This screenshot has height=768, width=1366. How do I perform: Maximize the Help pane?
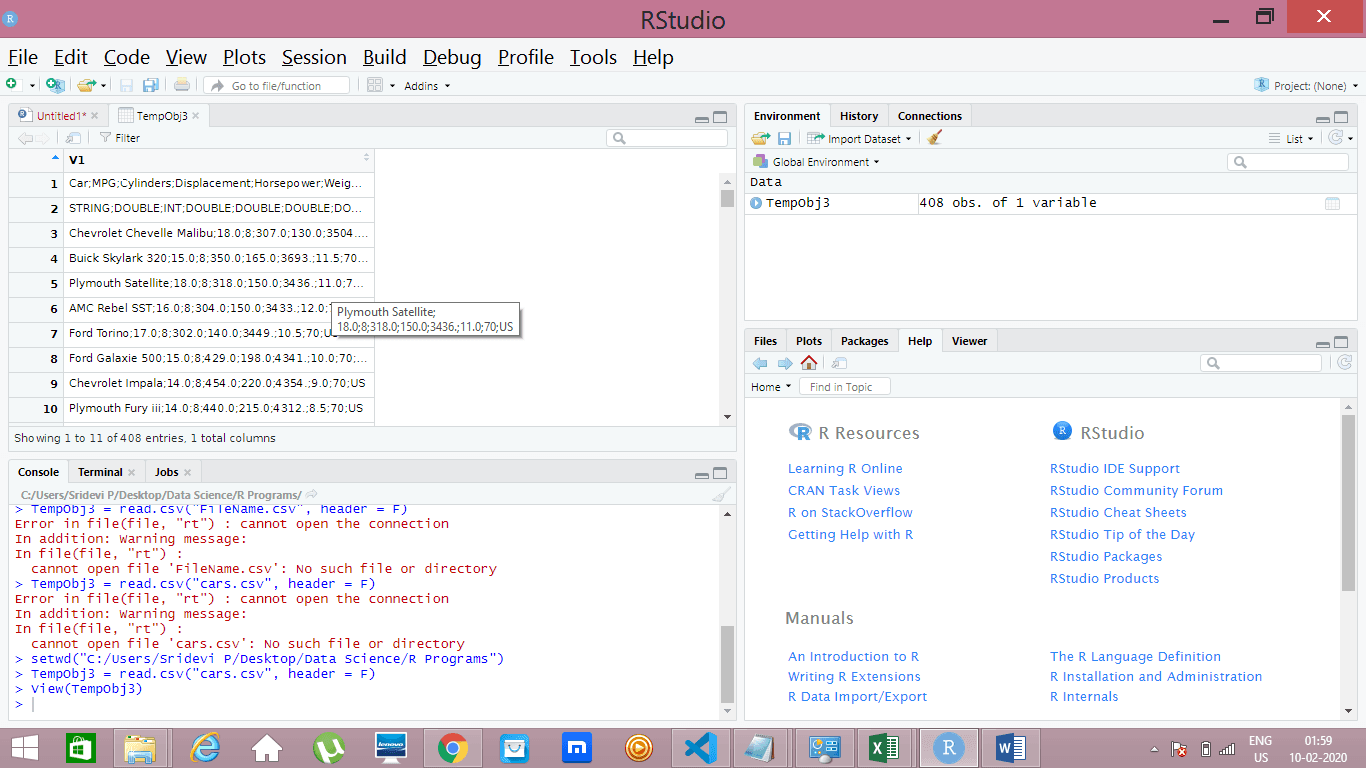tap(1342, 342)
